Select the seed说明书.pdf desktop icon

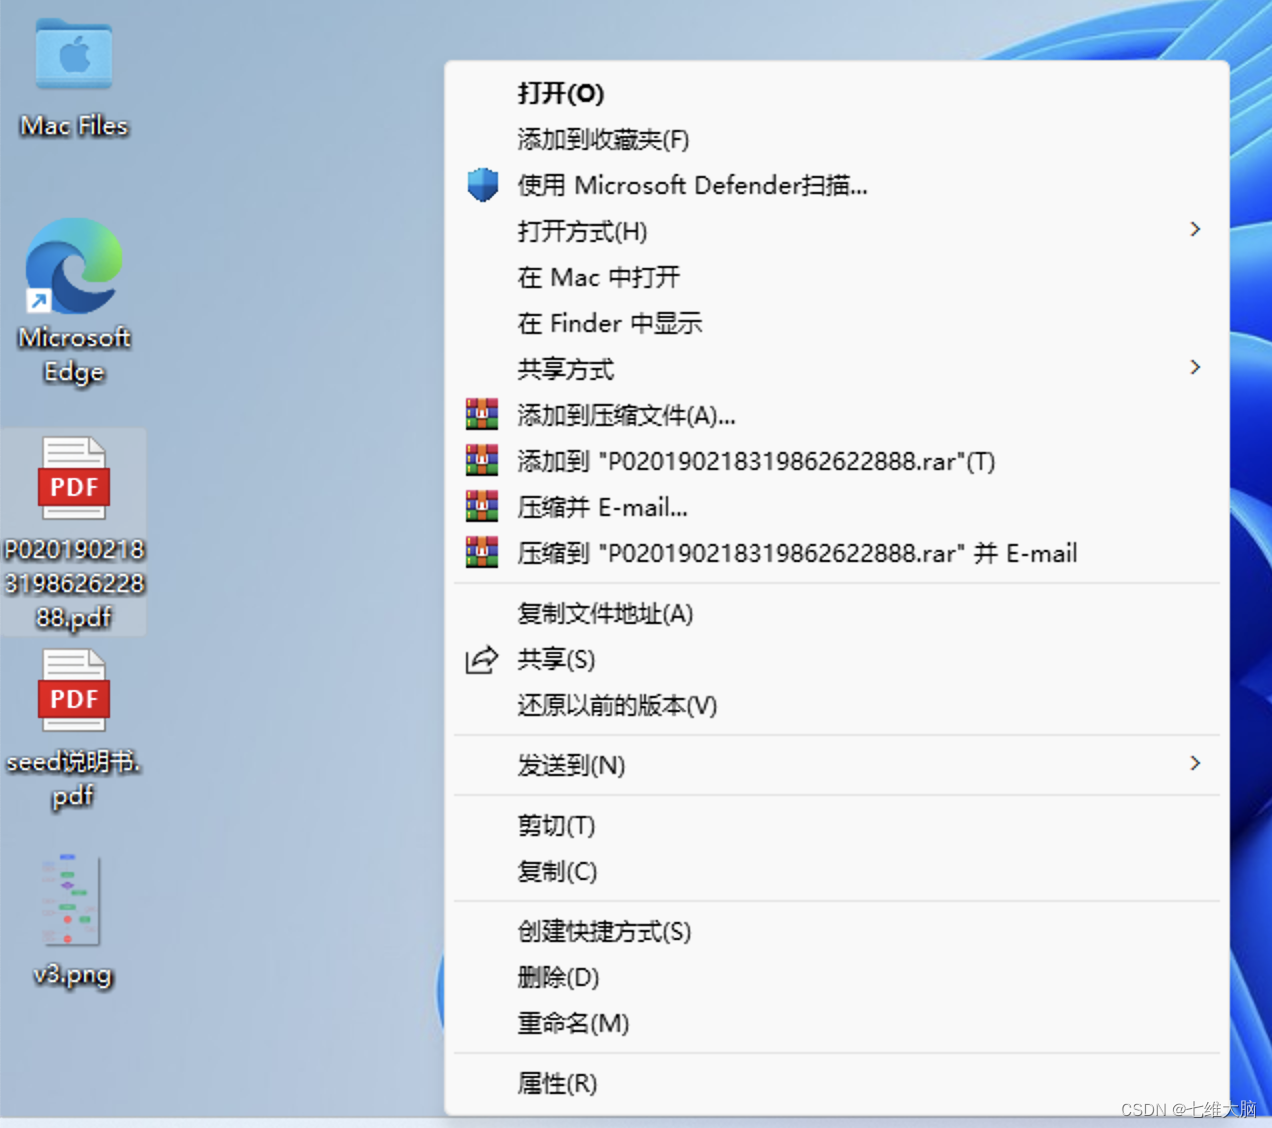tap(73, 690)
